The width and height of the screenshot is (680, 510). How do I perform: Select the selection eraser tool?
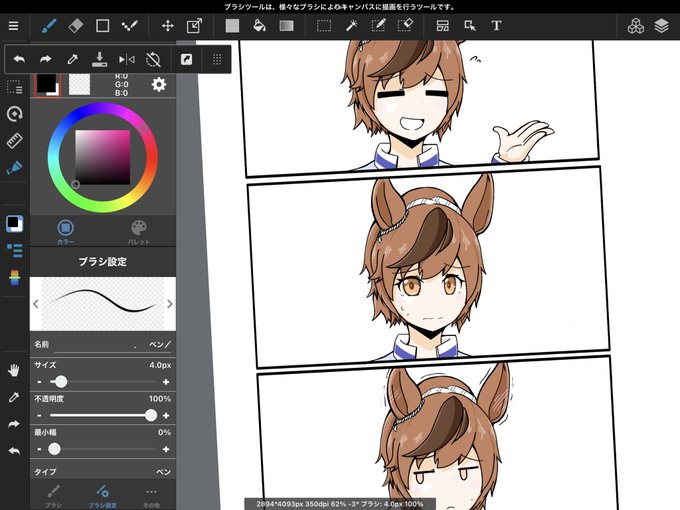[x=405, y=26]
